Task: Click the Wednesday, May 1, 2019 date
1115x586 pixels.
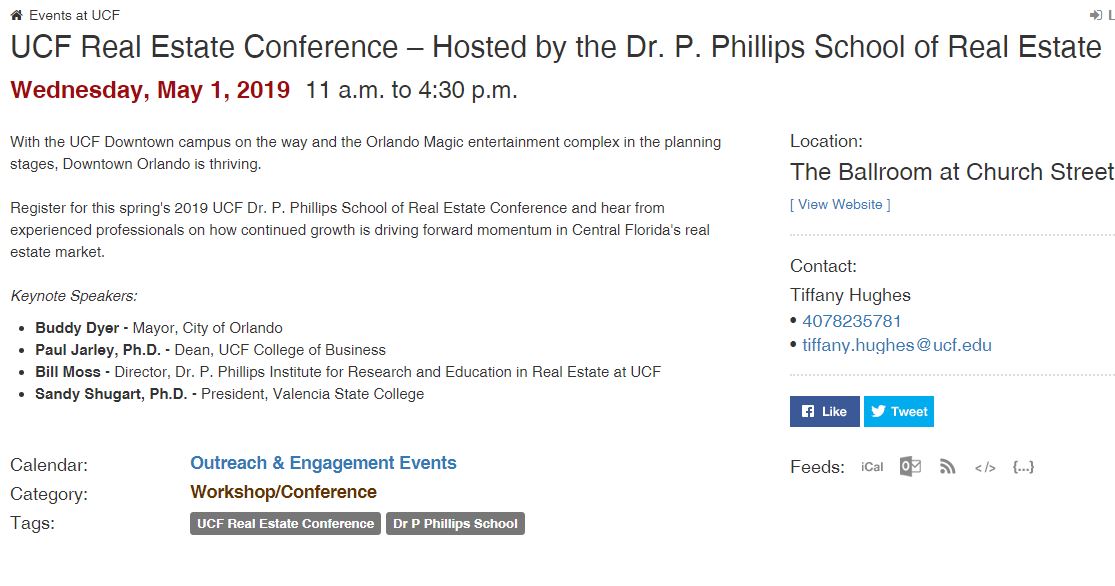Action: [x=150, y=90]
